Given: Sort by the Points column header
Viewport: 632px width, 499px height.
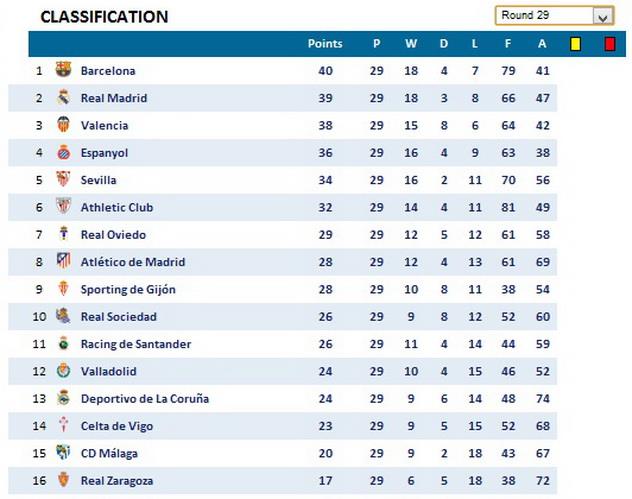Looking at the screenshot, I should (325, 44).
